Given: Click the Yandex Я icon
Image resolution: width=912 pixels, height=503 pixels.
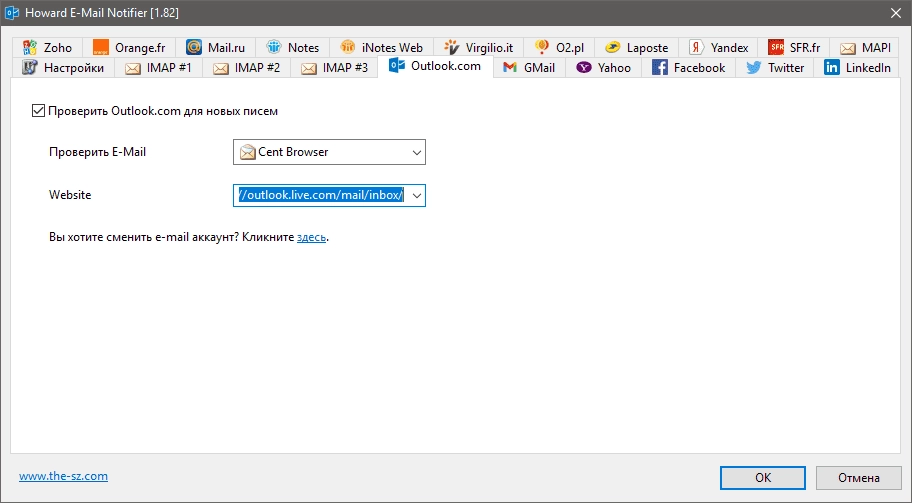Looking at the screenshot, I should 696,47.
